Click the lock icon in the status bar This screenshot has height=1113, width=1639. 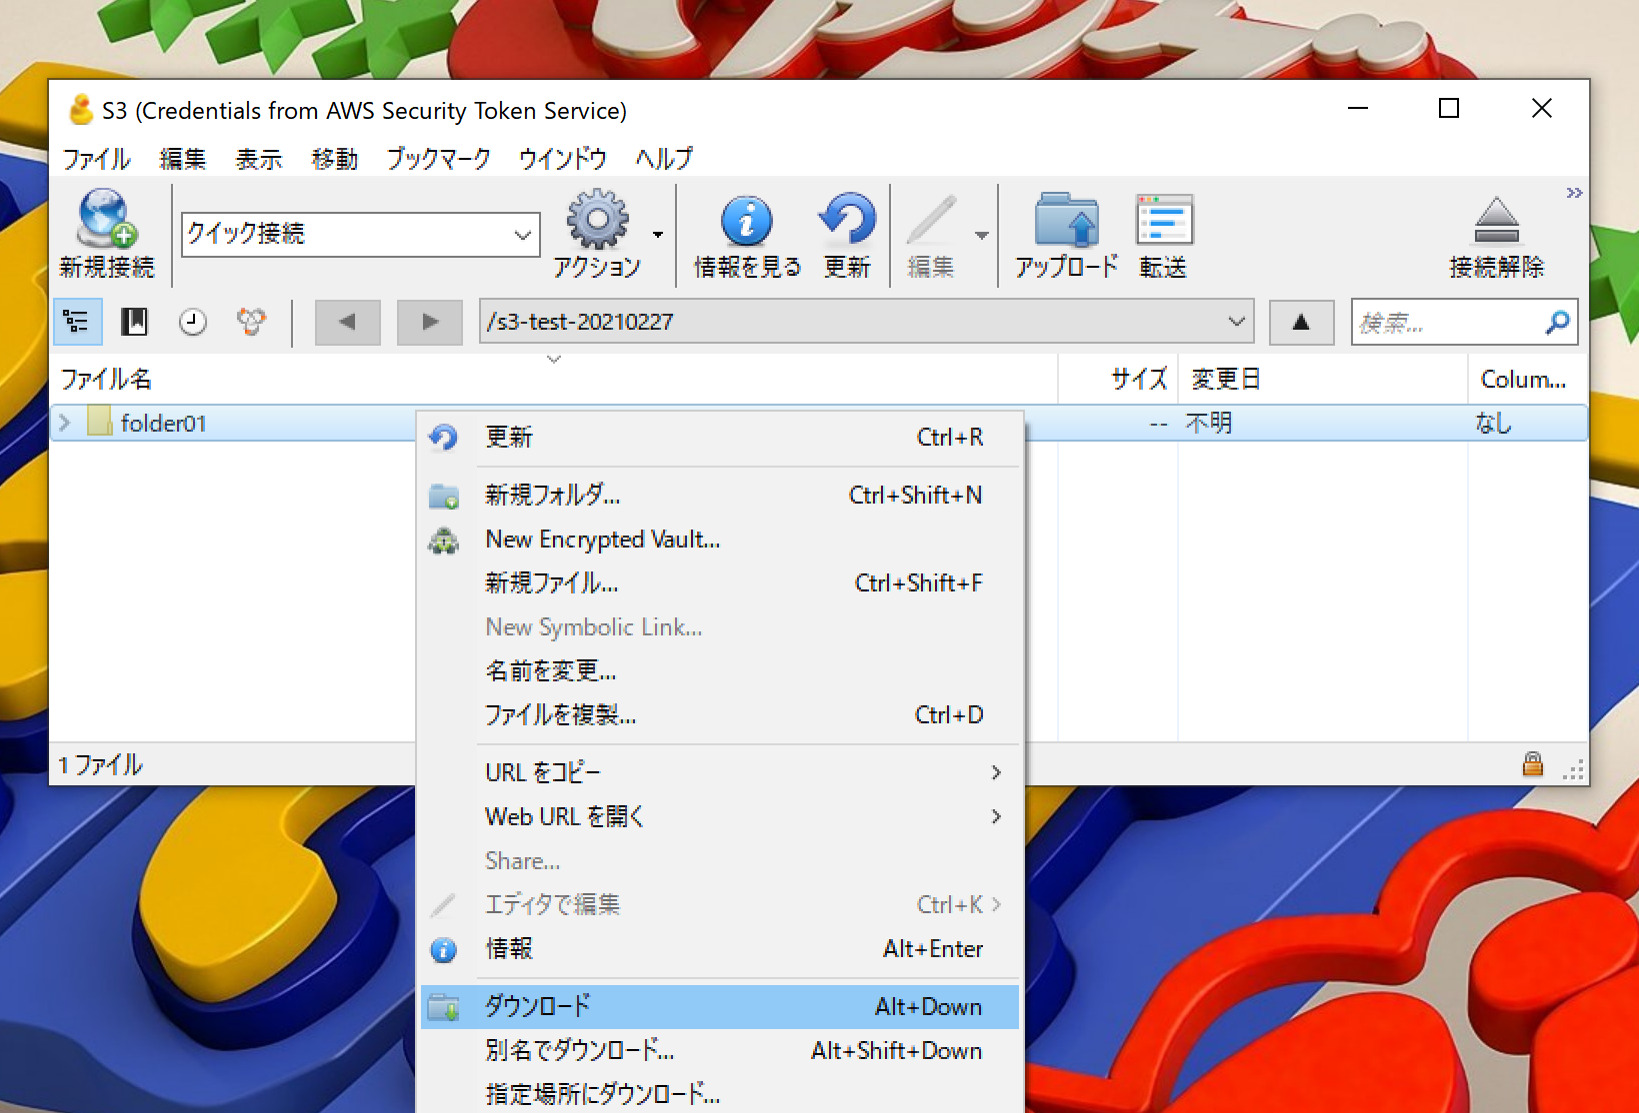coord(1532,765)
